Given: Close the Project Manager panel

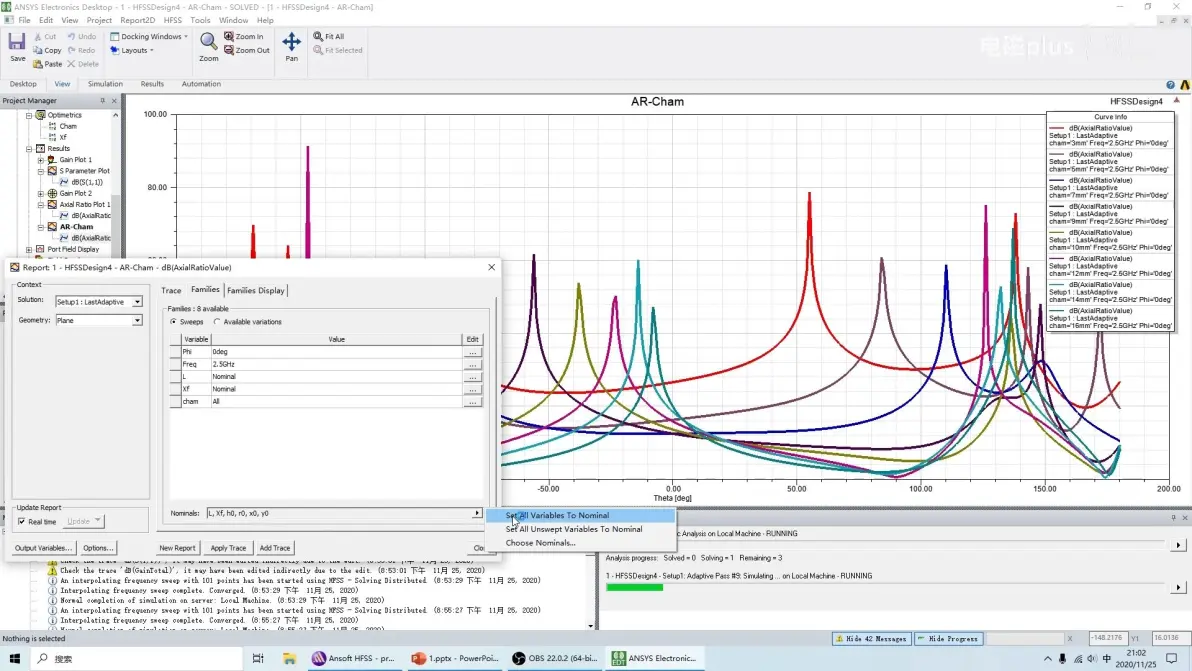Looking at the screenshot, I should [115, 100].
